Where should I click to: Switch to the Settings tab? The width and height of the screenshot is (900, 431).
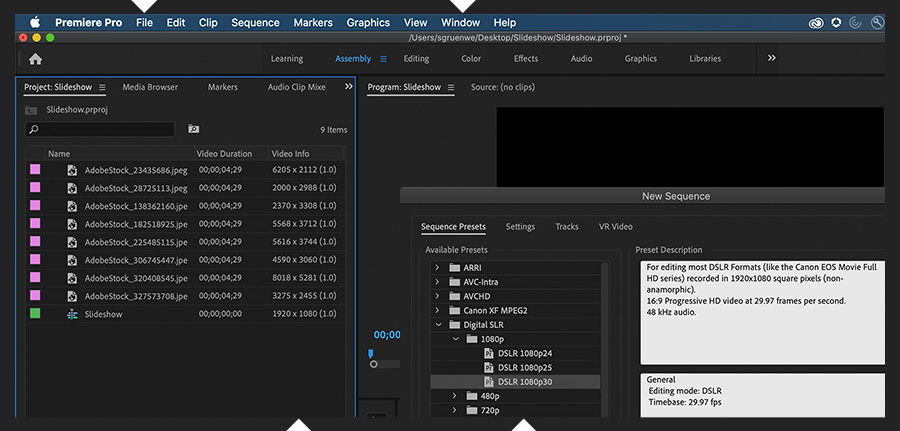pyautogui.click(x=520, y=227)
